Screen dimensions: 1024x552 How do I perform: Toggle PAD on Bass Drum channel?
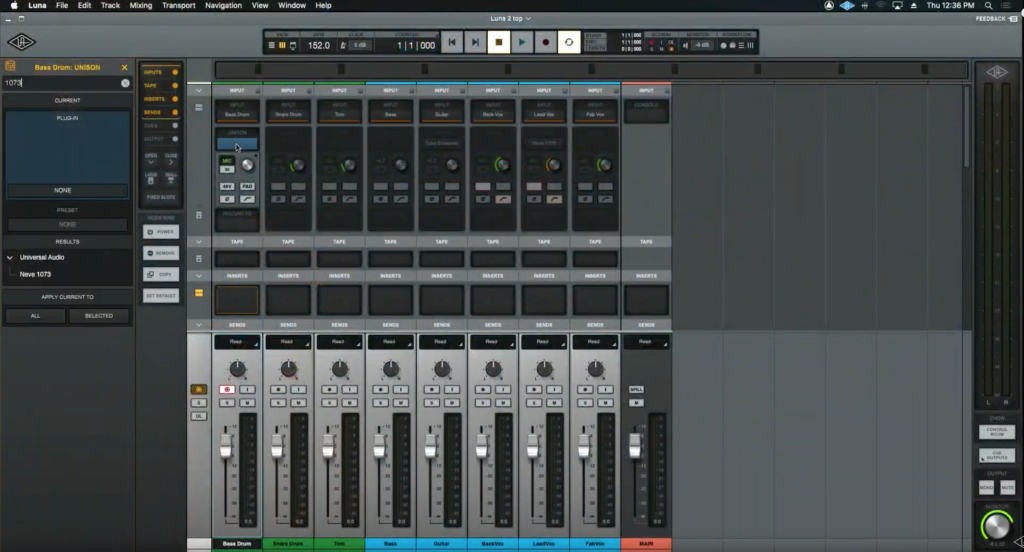(248, 186)
